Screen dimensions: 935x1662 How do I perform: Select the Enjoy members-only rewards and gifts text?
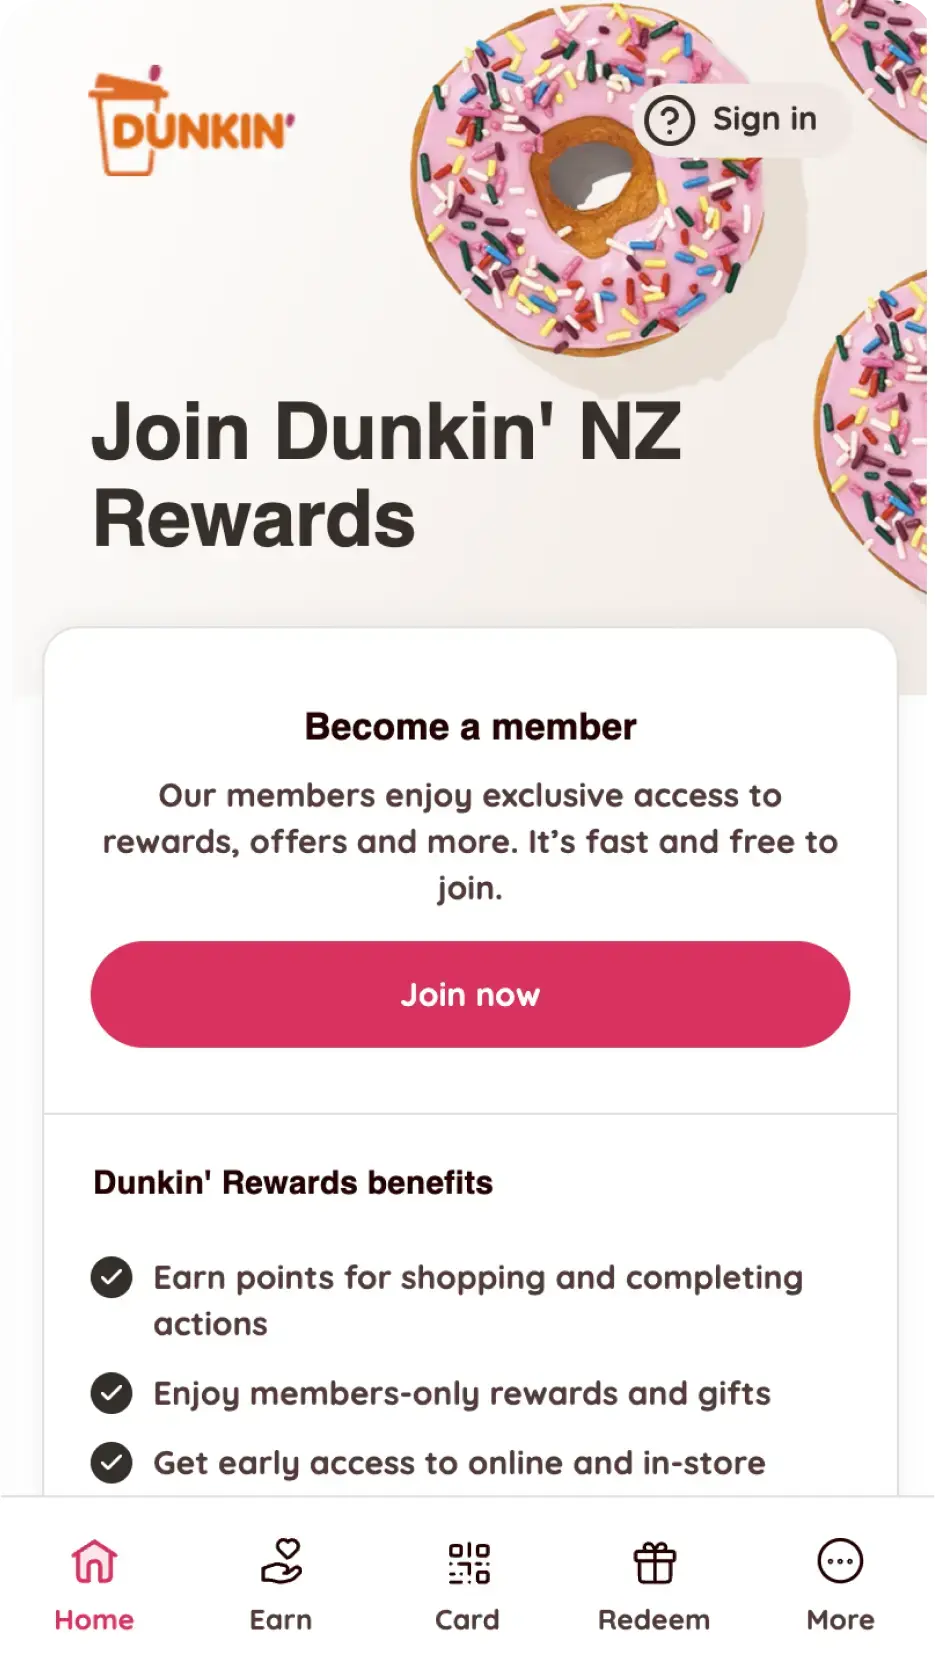461,1394
